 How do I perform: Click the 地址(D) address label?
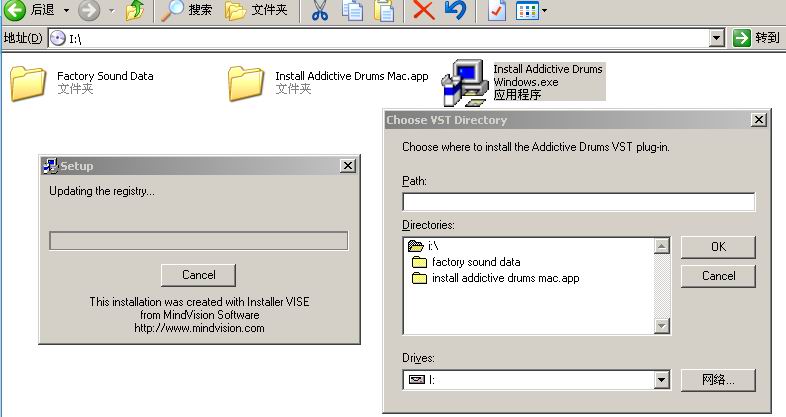[x=23, y=38]
